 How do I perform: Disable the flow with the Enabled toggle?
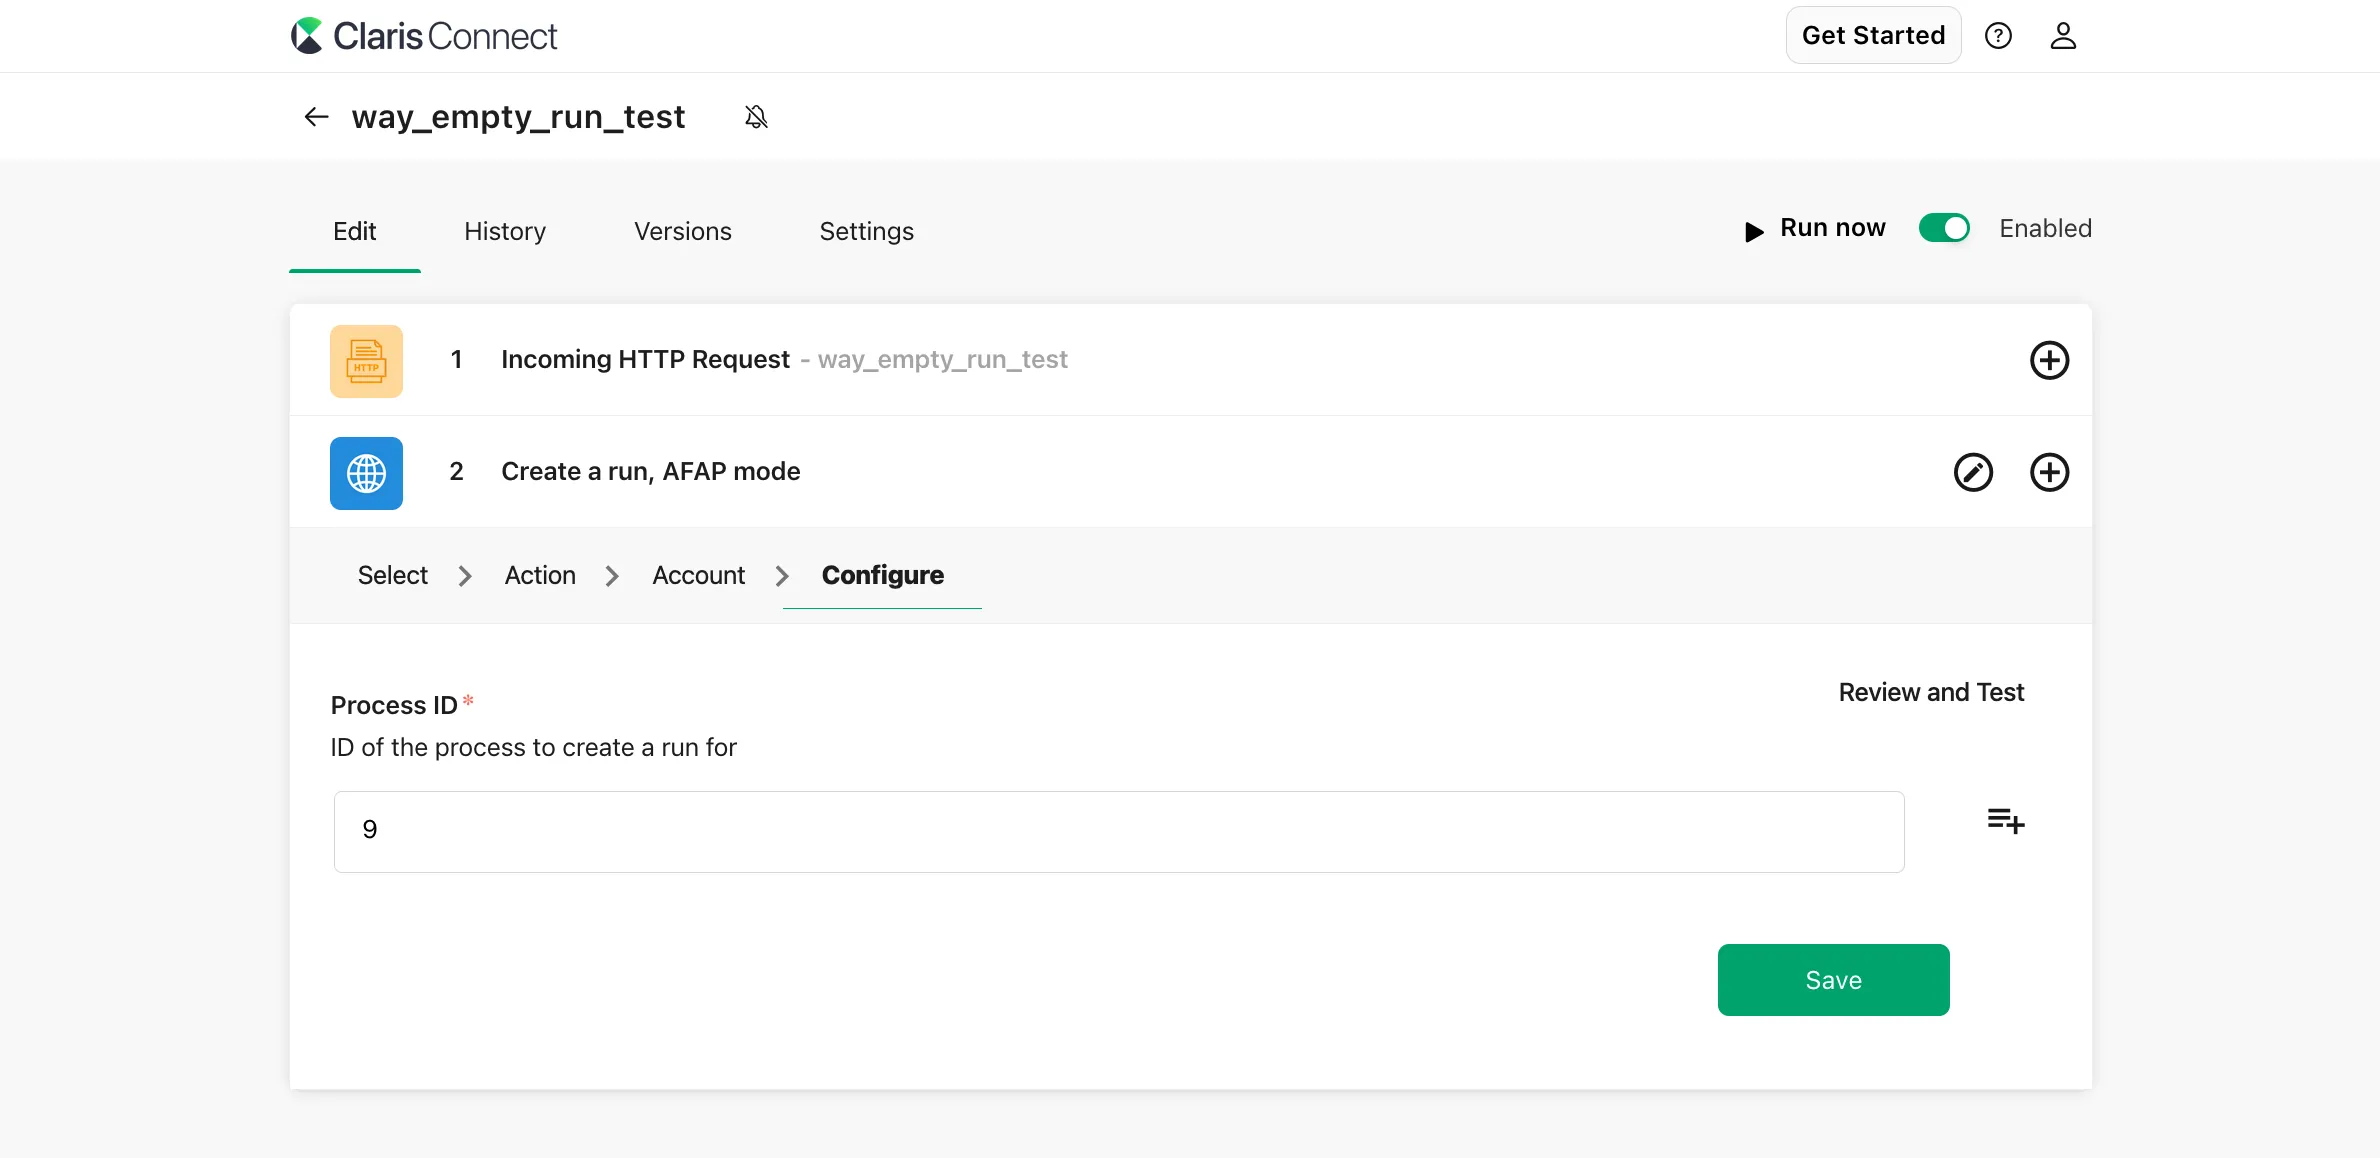point(1944,228)
